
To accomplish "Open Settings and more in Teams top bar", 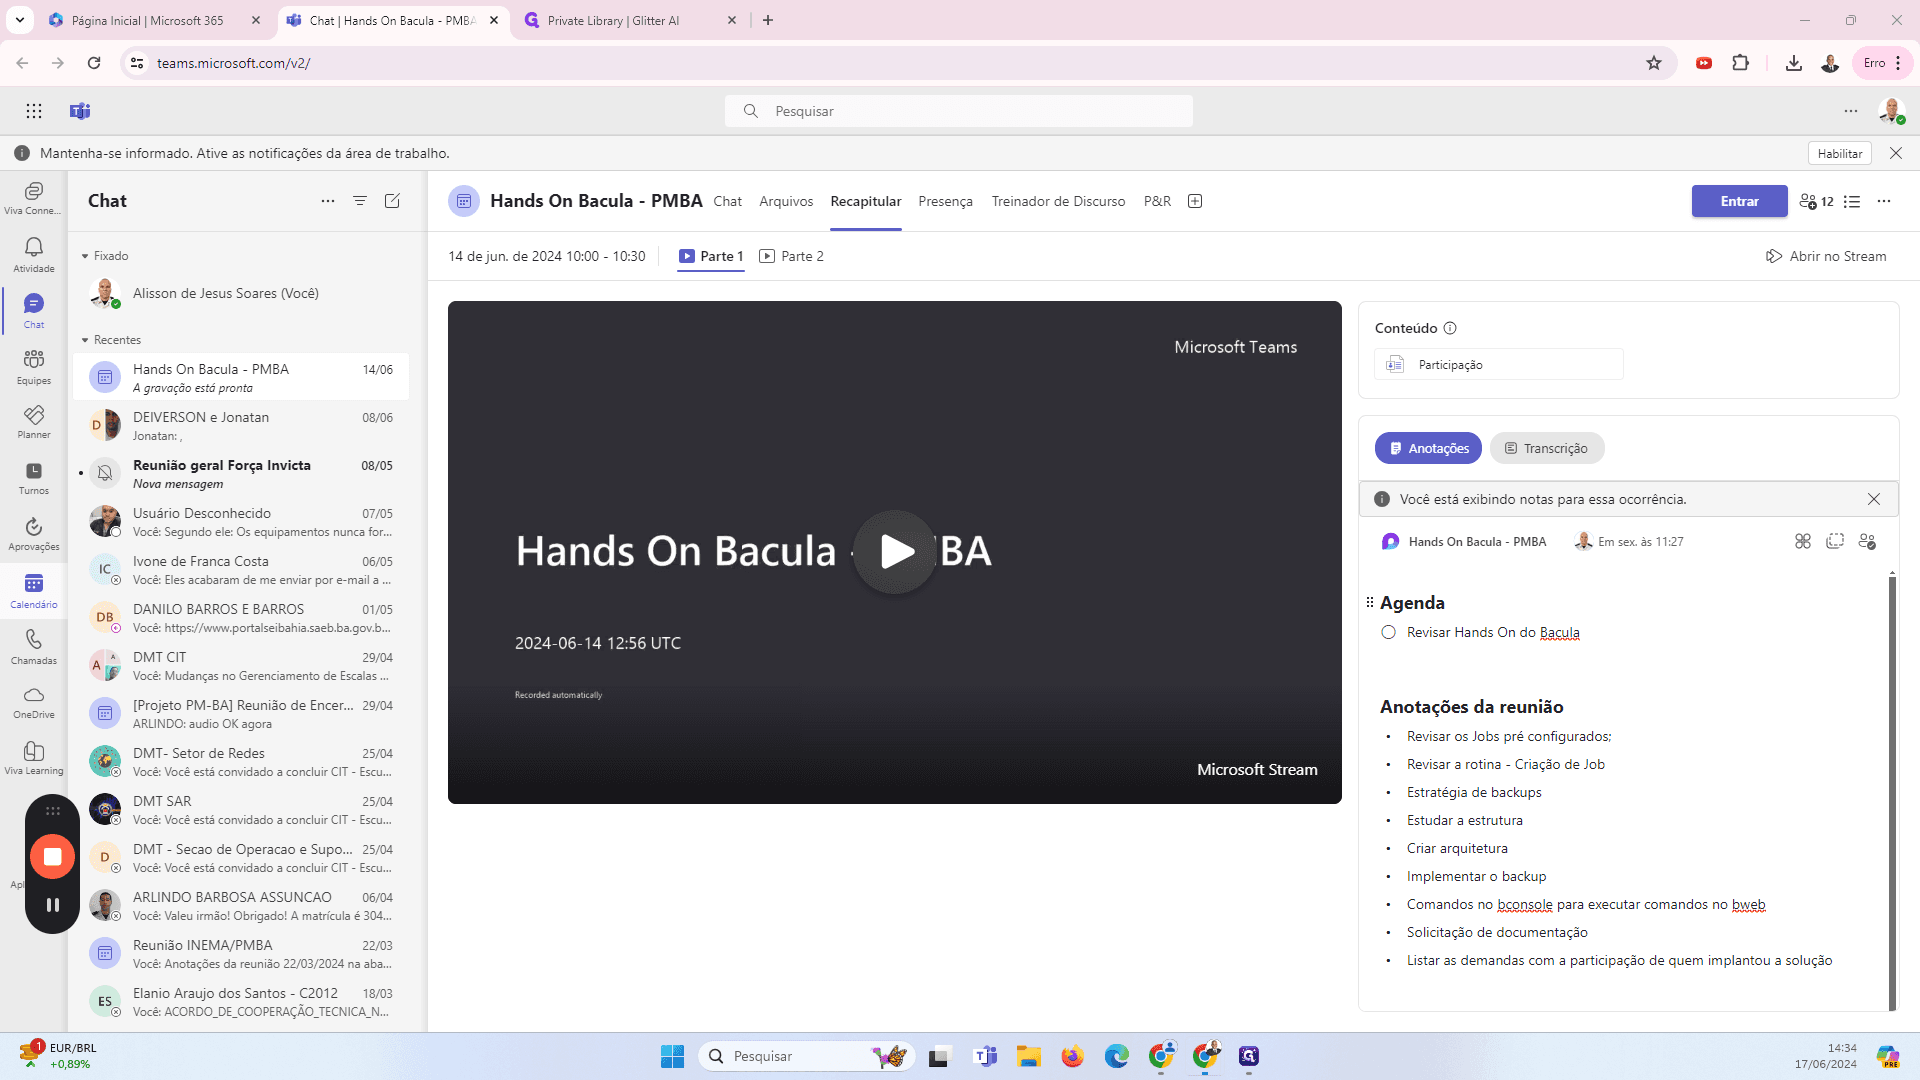I will (x=1851, y=111).
